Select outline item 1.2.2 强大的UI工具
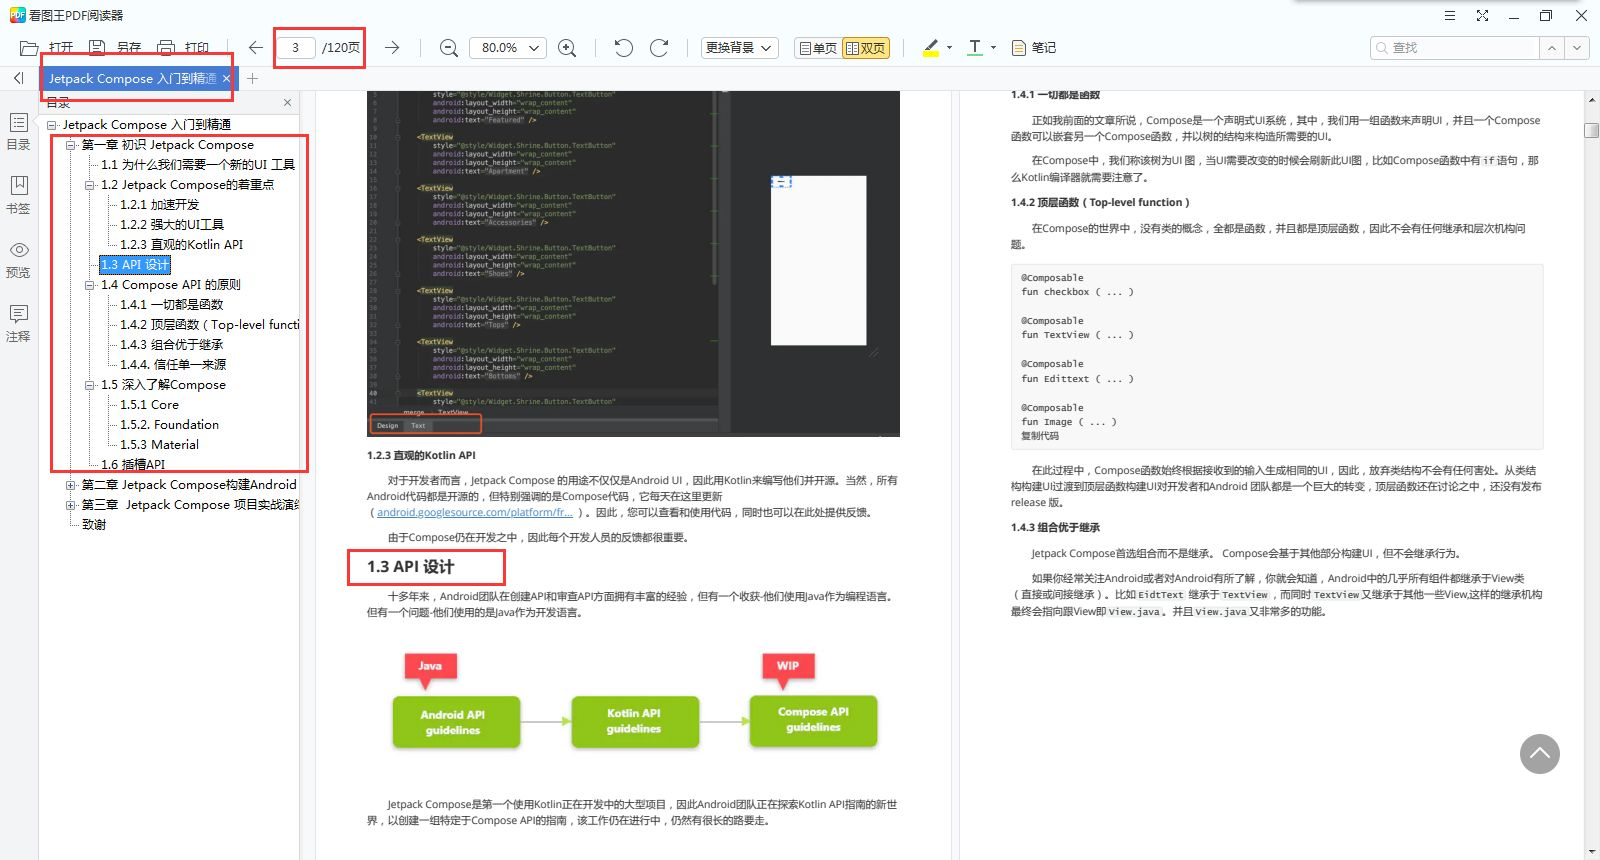 point(172,225)
